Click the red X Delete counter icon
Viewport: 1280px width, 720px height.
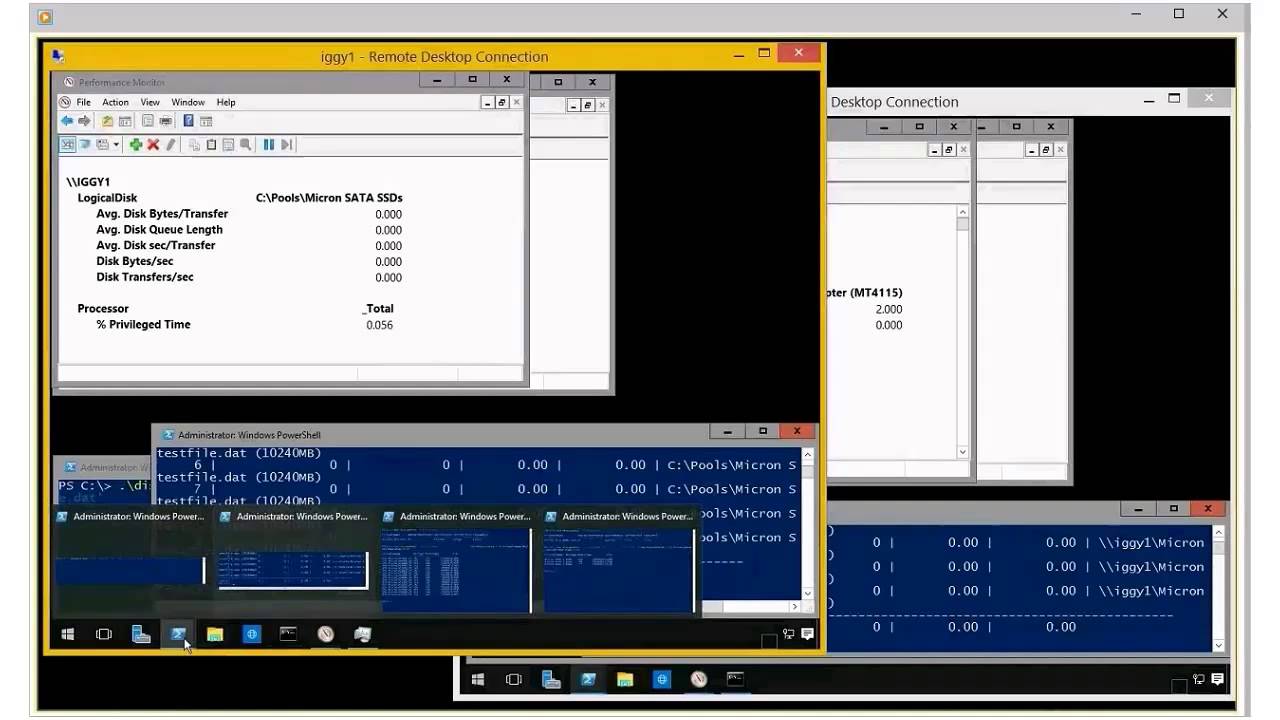(x=153, y=145)
